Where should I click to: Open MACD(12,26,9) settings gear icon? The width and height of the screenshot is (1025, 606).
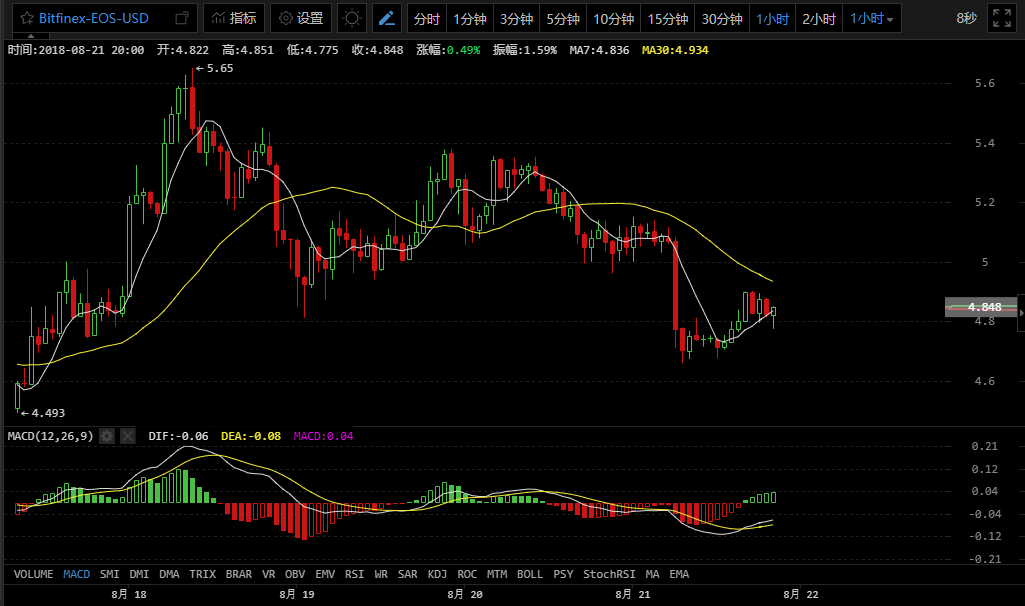107,436
